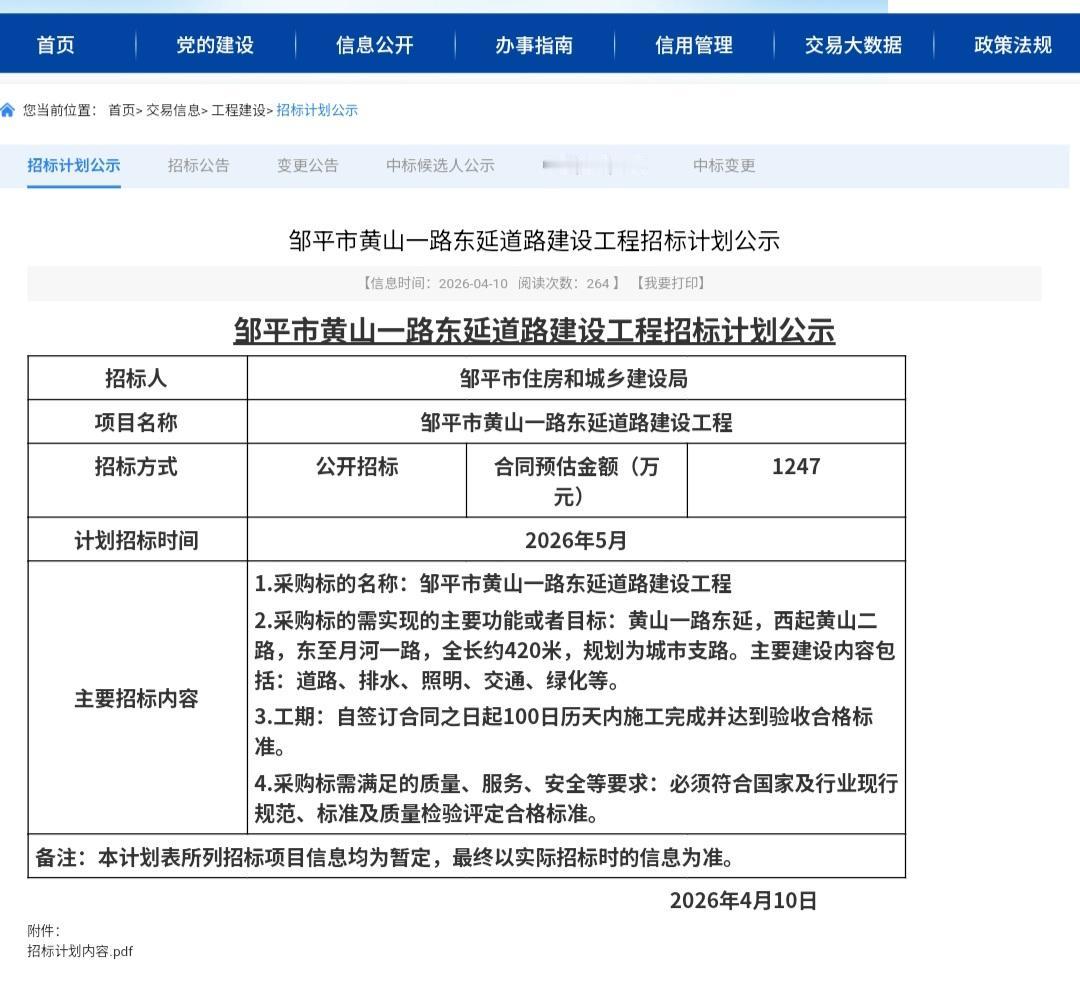
Task: Click the line starting 1.采购标的名称
Action: [x=493, y=584]
